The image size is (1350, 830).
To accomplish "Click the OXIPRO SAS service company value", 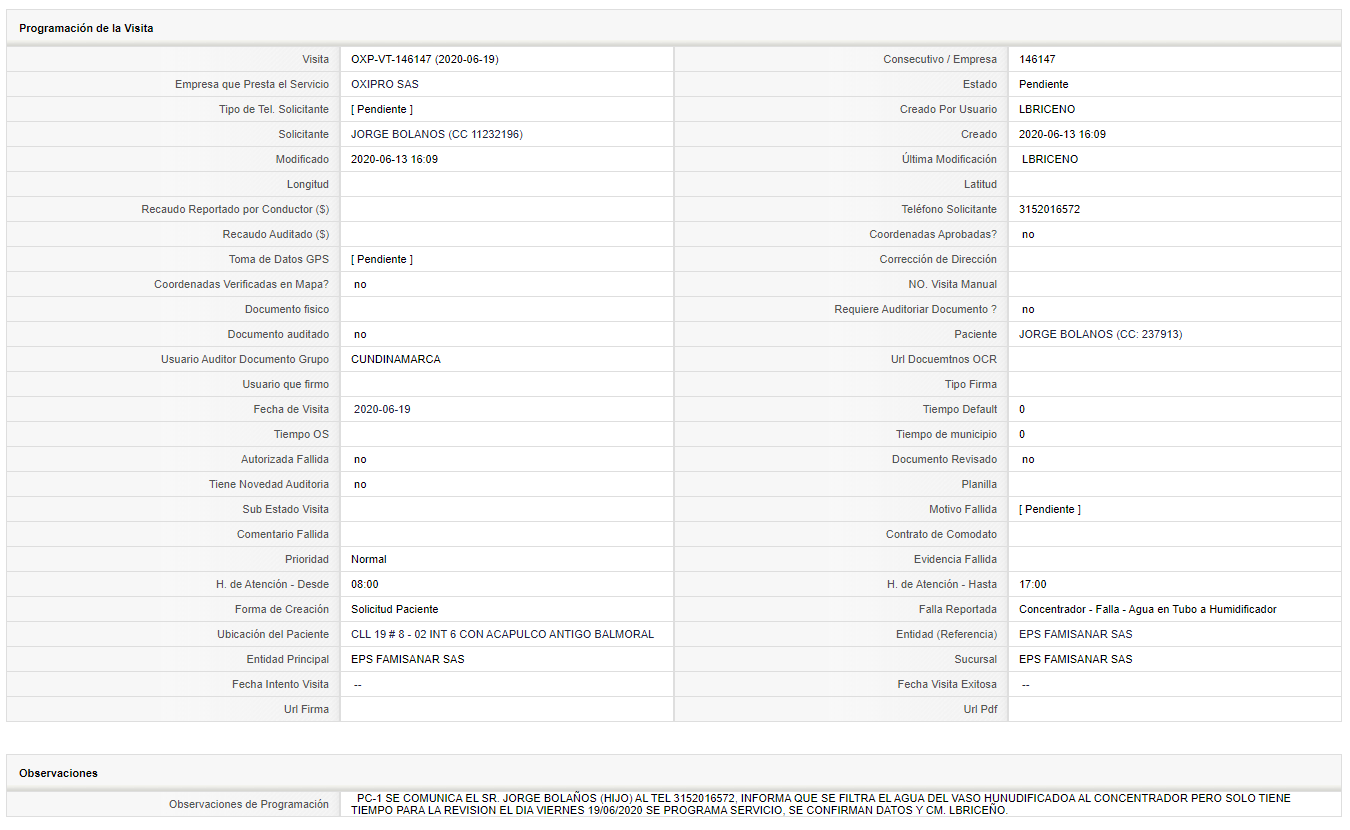I will coord(385,85).
